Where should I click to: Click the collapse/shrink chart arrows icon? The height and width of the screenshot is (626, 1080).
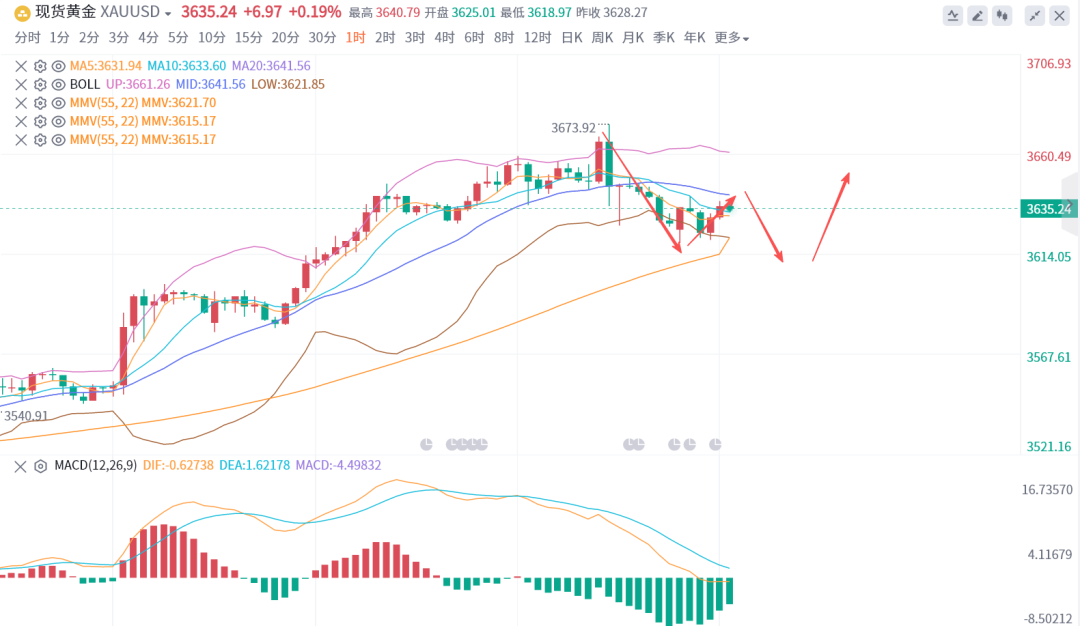click(x=1035, y=15)
